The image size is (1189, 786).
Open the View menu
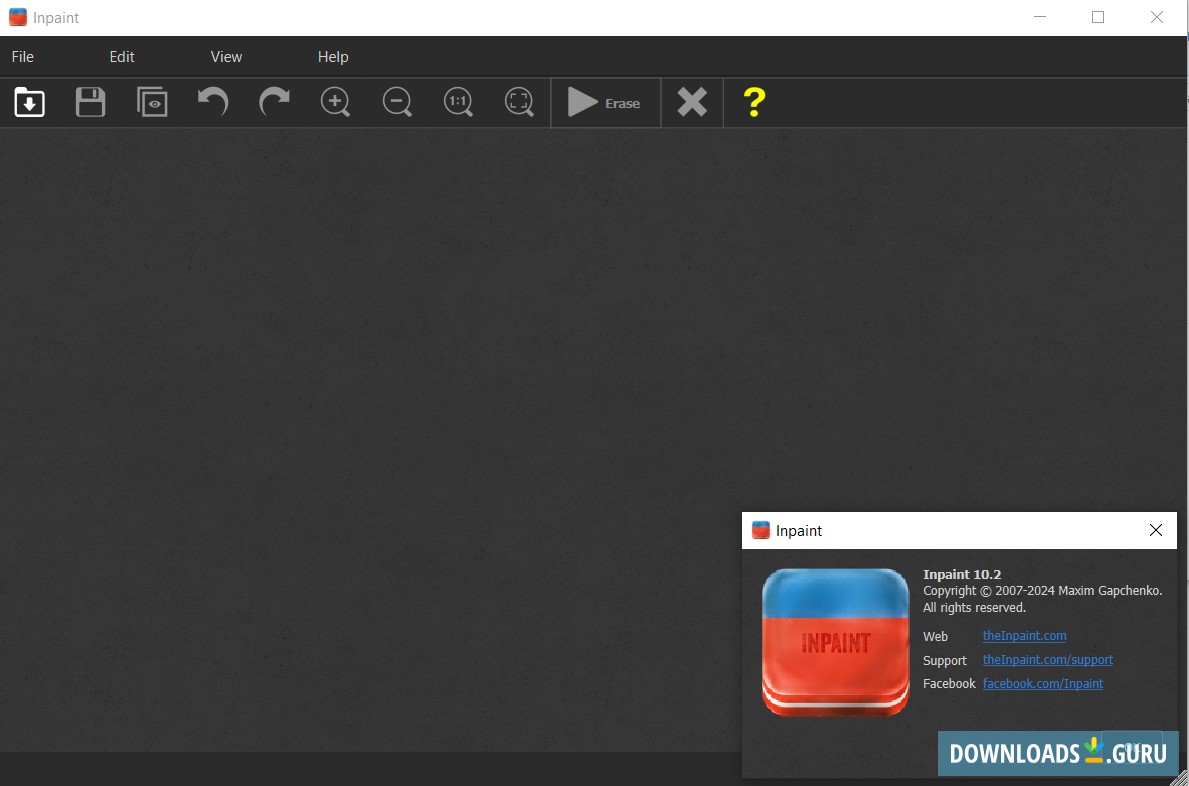click(x=226, y=57)
